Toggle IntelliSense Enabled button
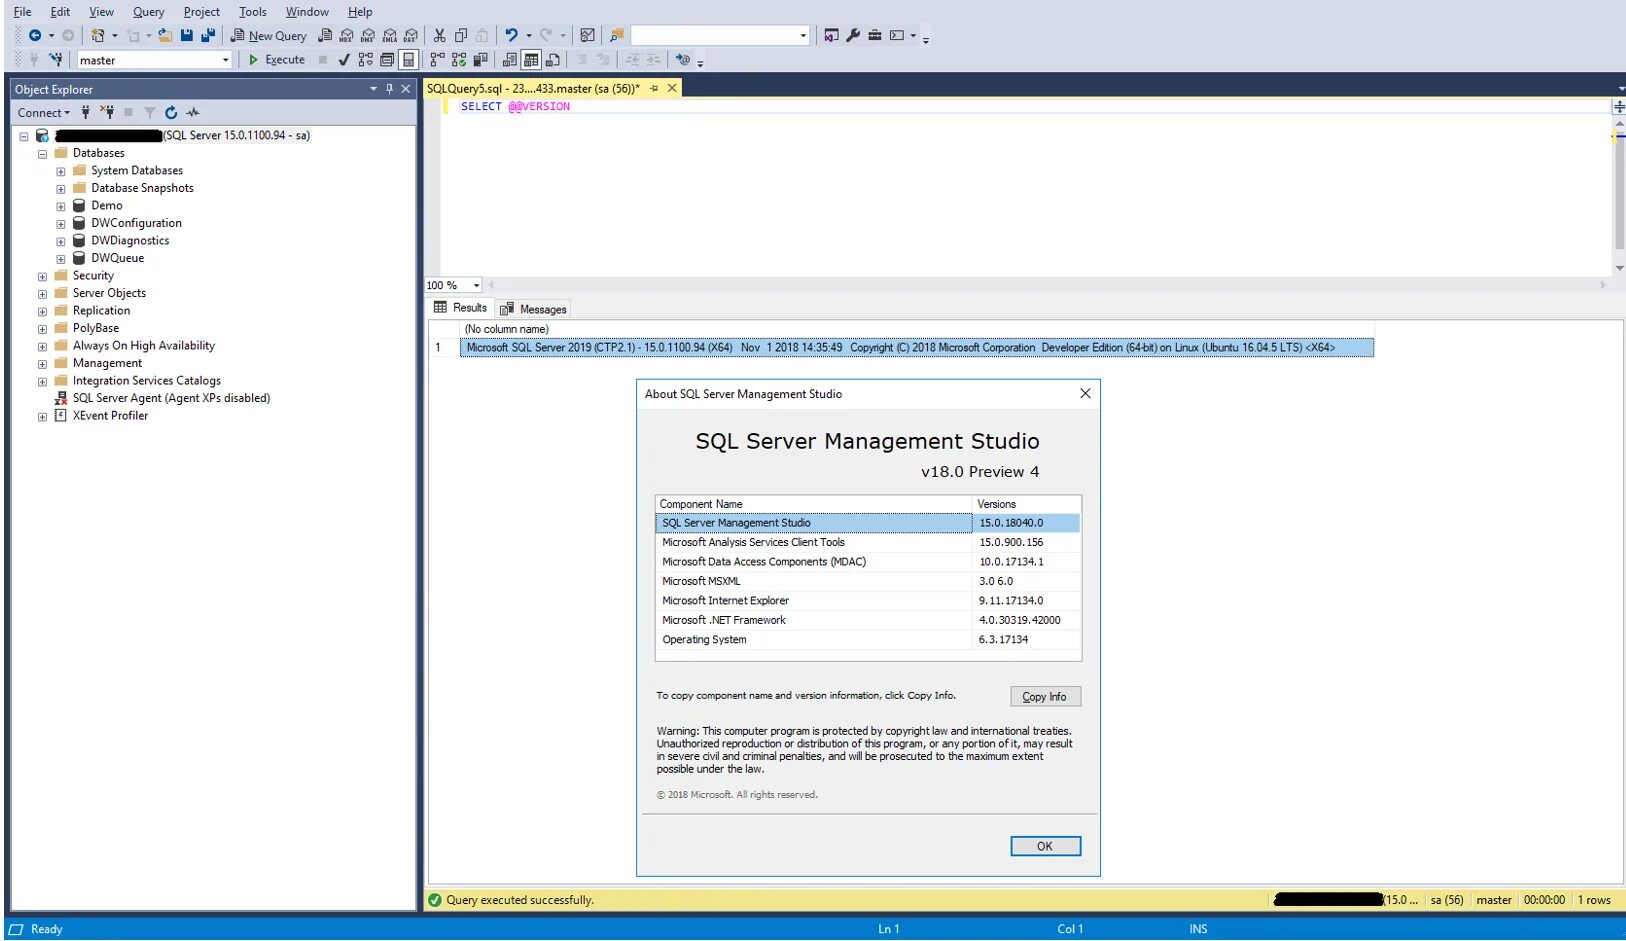The height and width of the screenshot is (941, 1626). tap(408, 60)
